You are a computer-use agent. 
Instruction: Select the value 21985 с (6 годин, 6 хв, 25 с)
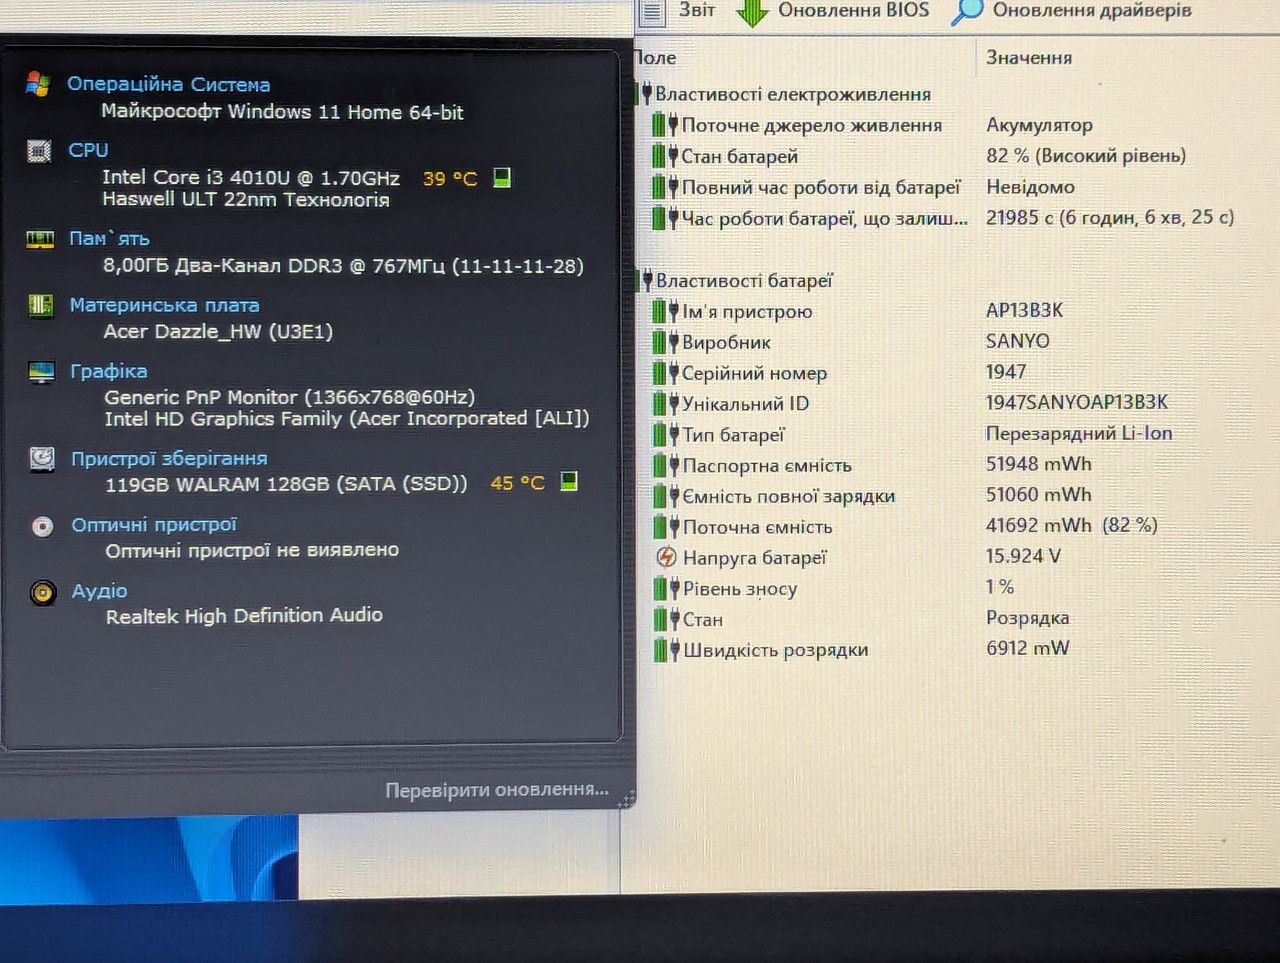pyautogui.click(x=1110, y=217)
